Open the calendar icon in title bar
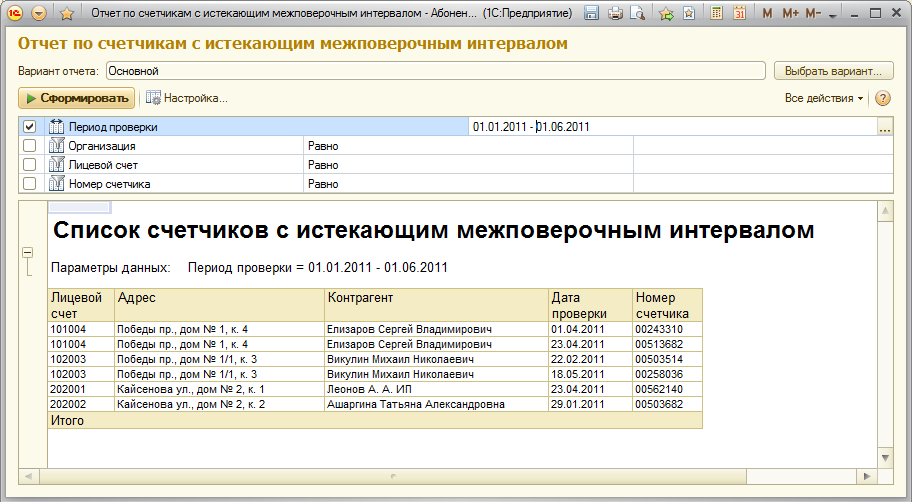Viewport: 912px width, 502px height. tap(739, 14)
